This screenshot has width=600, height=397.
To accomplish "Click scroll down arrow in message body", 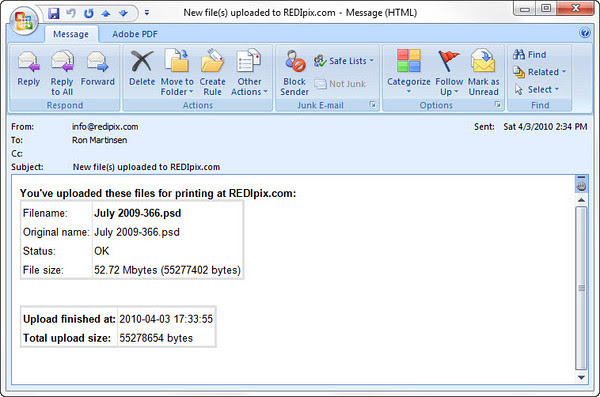I will [581, 377].
